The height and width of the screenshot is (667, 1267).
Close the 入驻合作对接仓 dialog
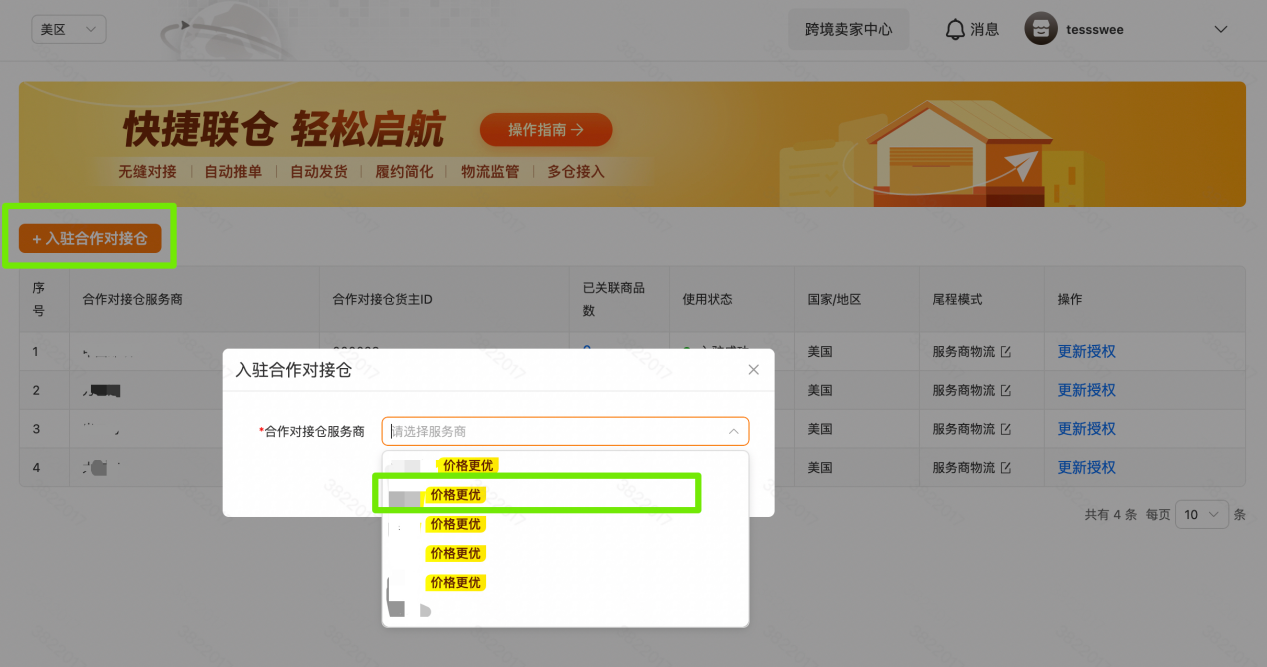point(753,369)
